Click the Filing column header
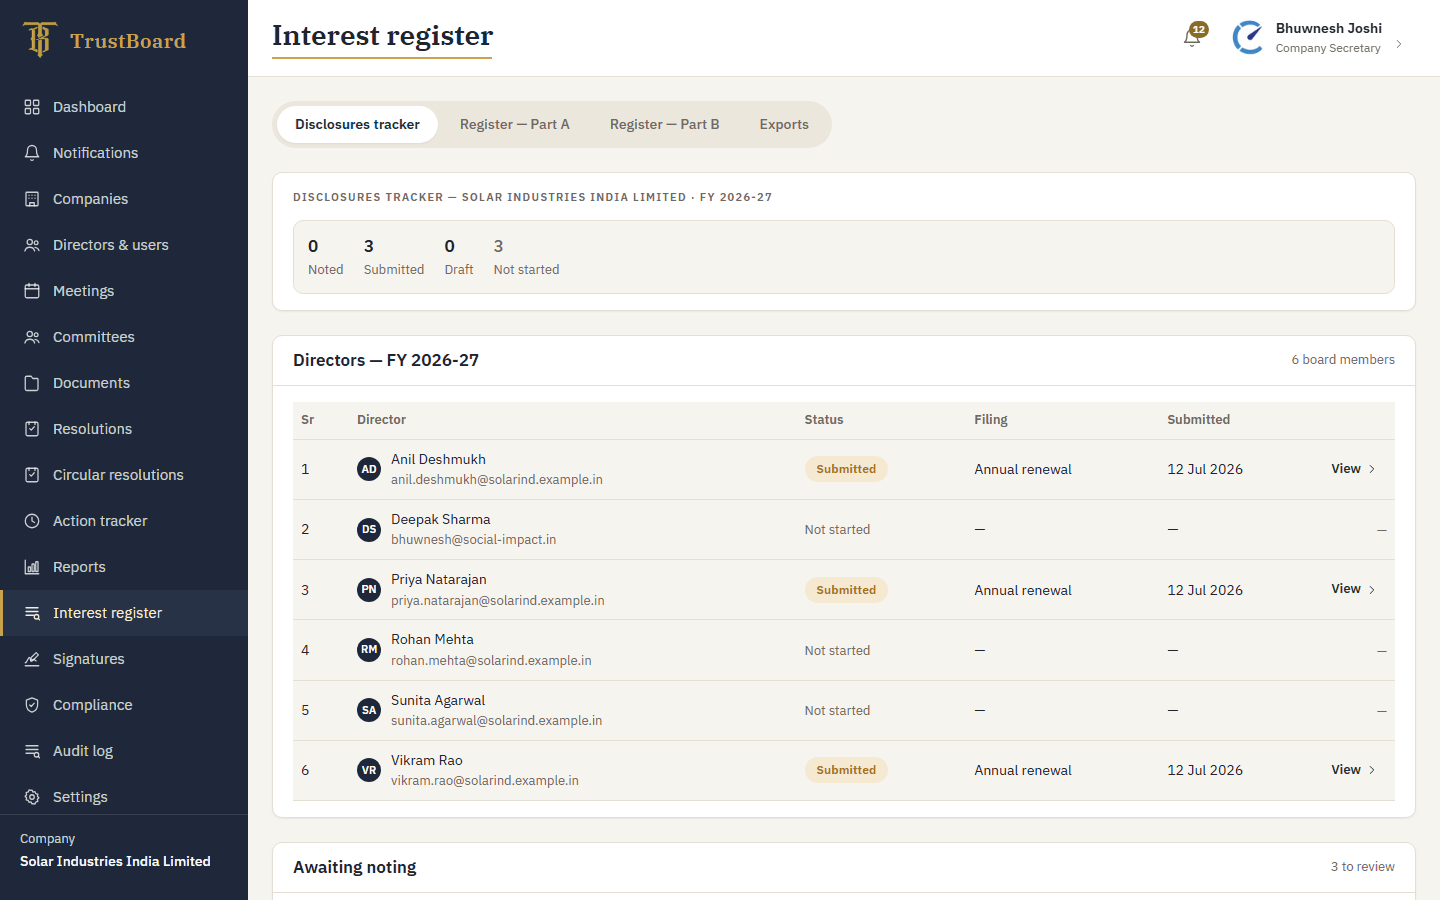Image resolution: width=1440 pixels, height=900 pixels. click(991, 420)
